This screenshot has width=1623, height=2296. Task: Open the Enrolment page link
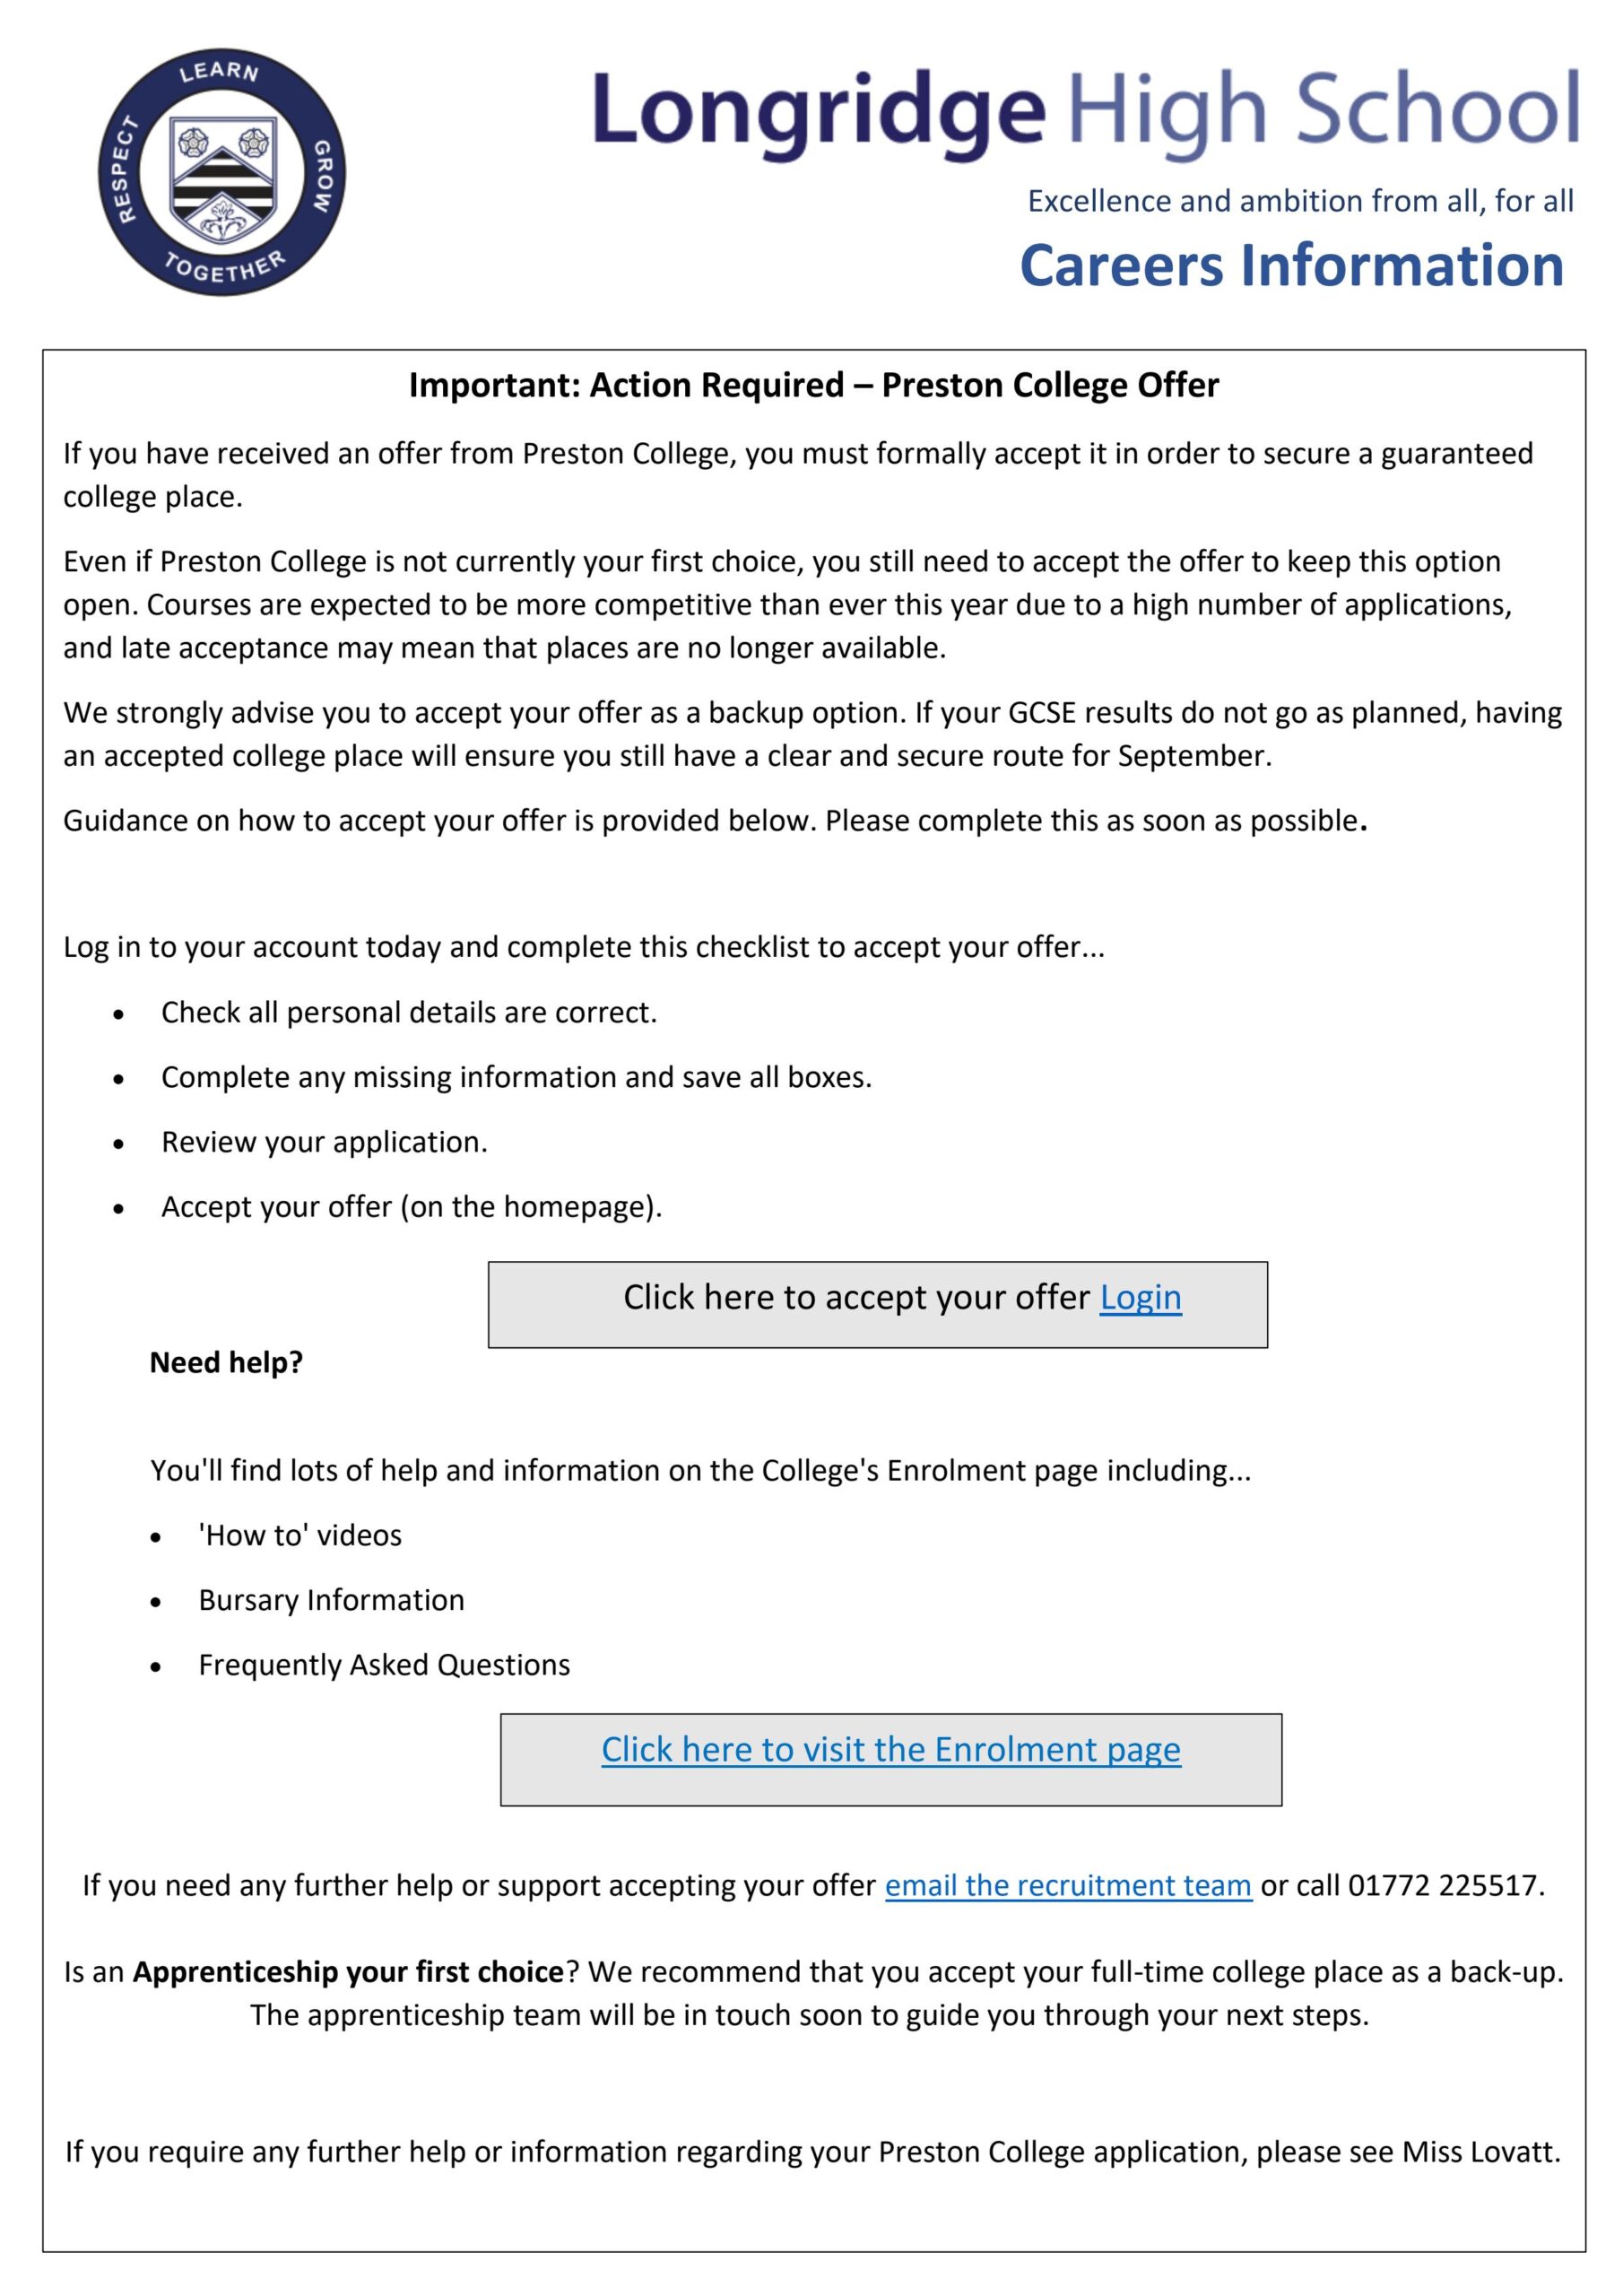[890, 1749]
